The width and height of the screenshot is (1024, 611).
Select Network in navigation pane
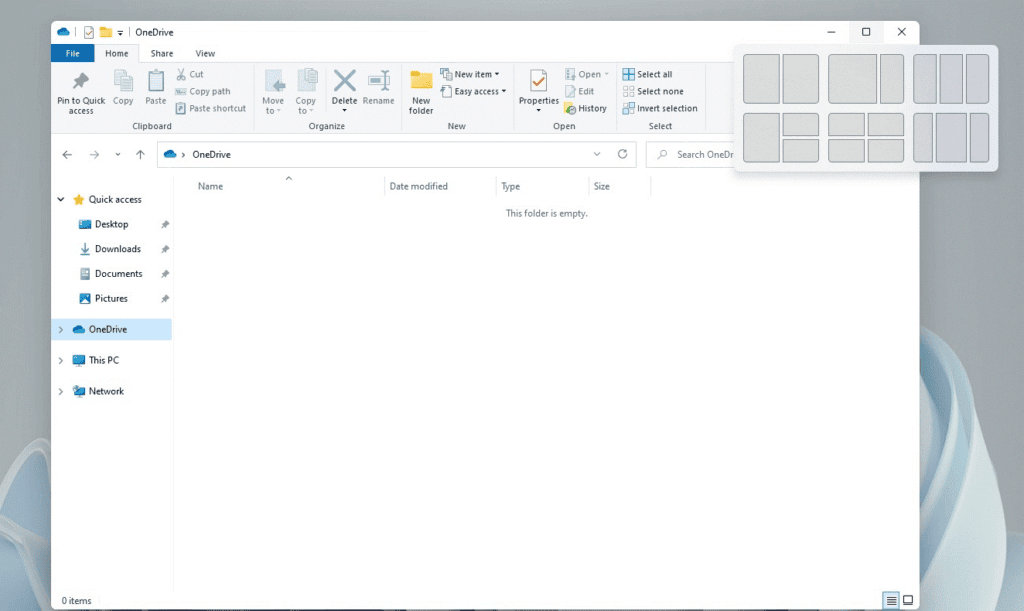(106, 392)
